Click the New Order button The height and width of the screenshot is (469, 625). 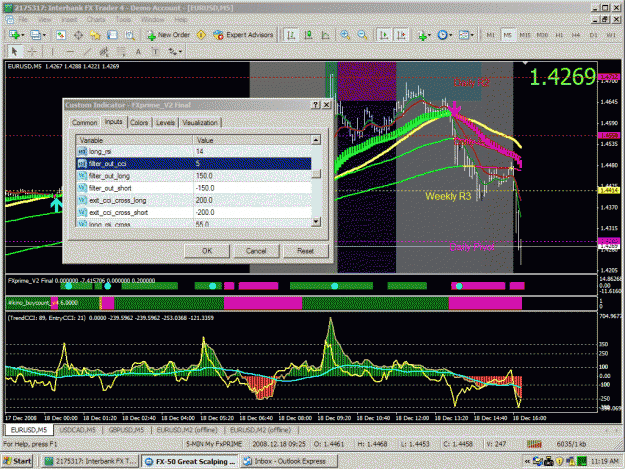(168, 35)
